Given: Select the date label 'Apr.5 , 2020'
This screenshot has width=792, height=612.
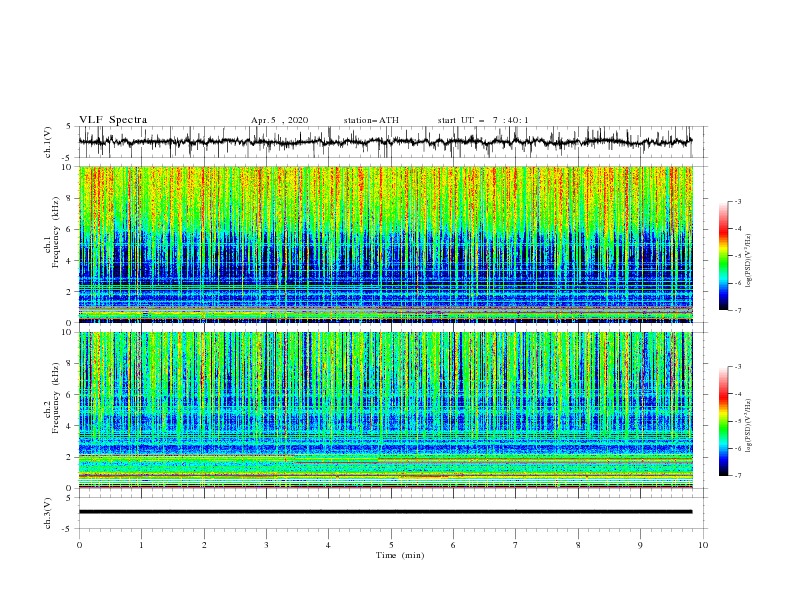Looking at the screenshot, I should pyautogui.click(x=279, y=120).
